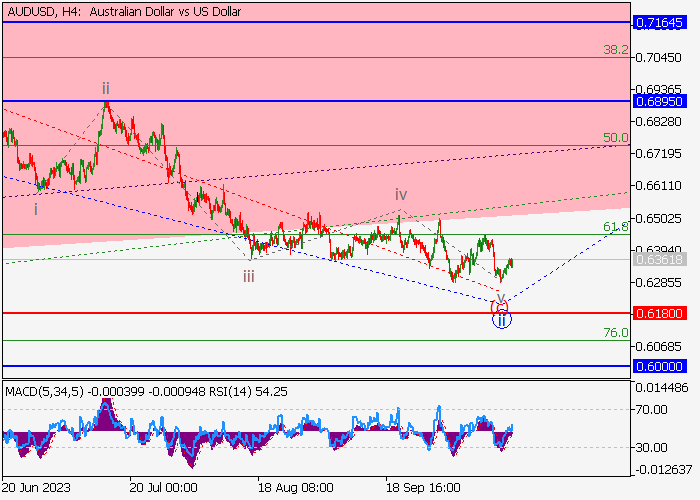Click the wave ii label at the peak
This screenshot has width=700, height=500.
coord(105,88)
